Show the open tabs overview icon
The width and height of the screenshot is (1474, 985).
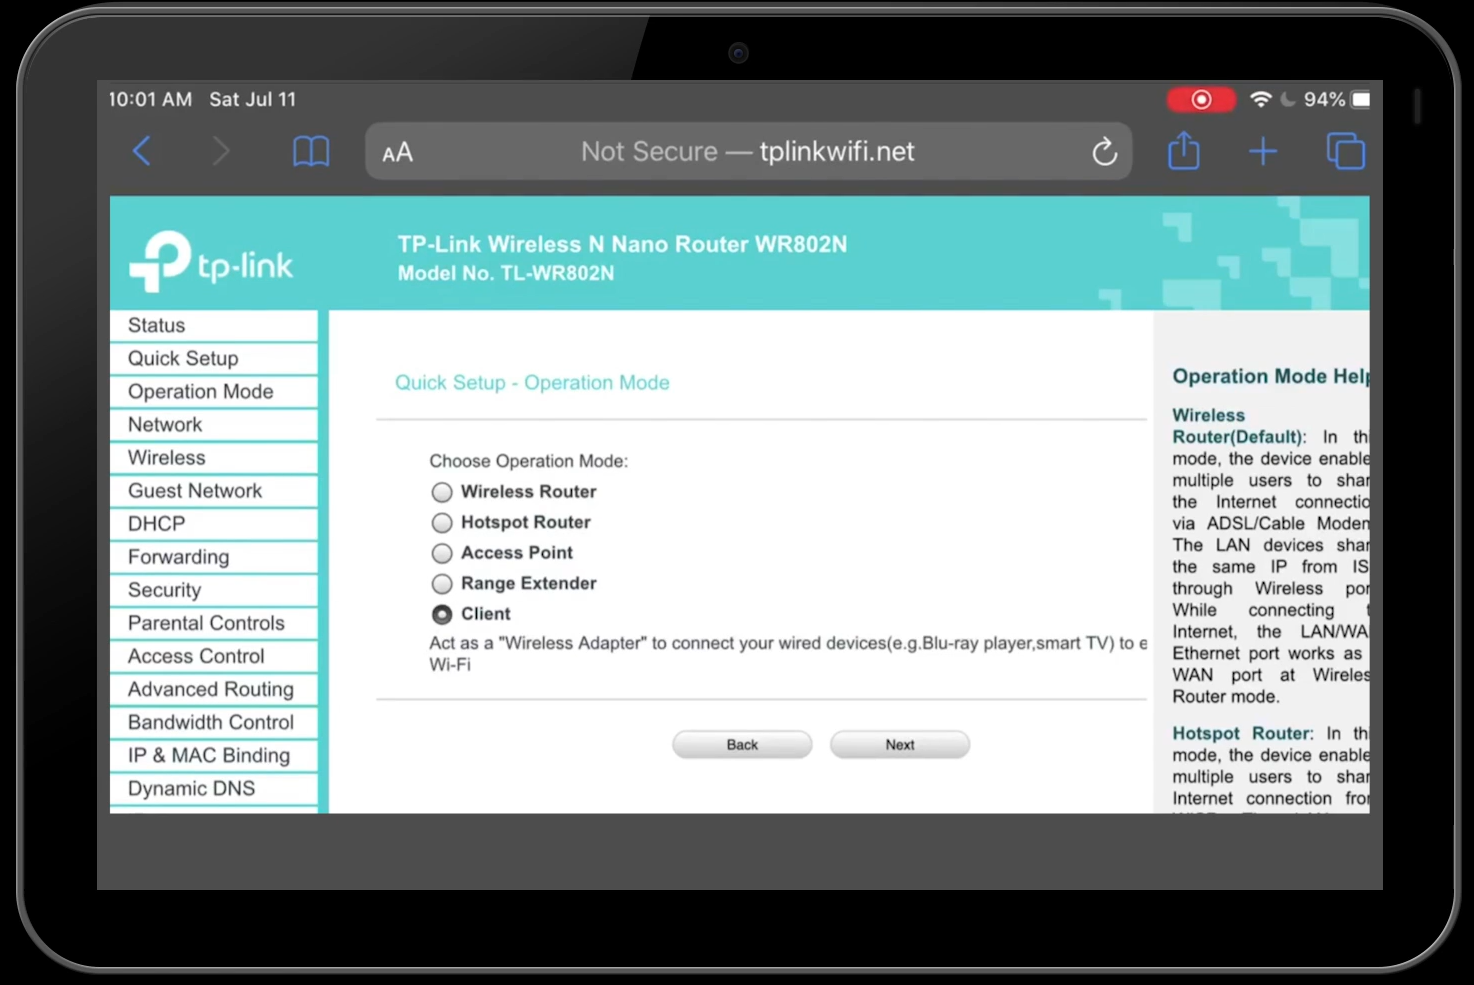[x=1345, y=152]
